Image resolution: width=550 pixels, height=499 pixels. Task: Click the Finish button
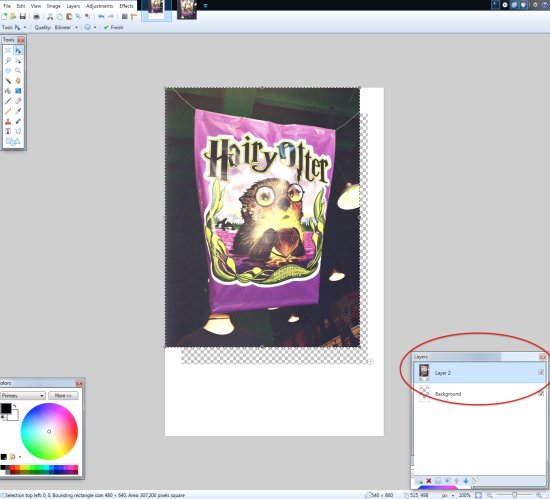(x=113, y=27)
